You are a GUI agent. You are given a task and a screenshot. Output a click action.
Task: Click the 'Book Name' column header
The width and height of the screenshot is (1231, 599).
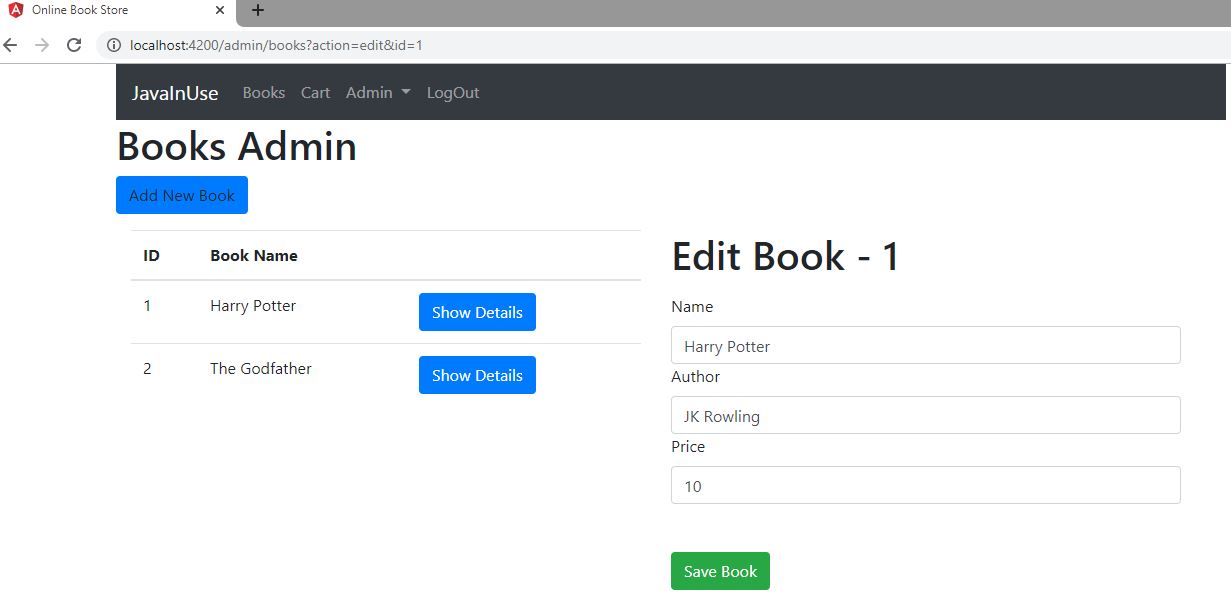[254, 255]
